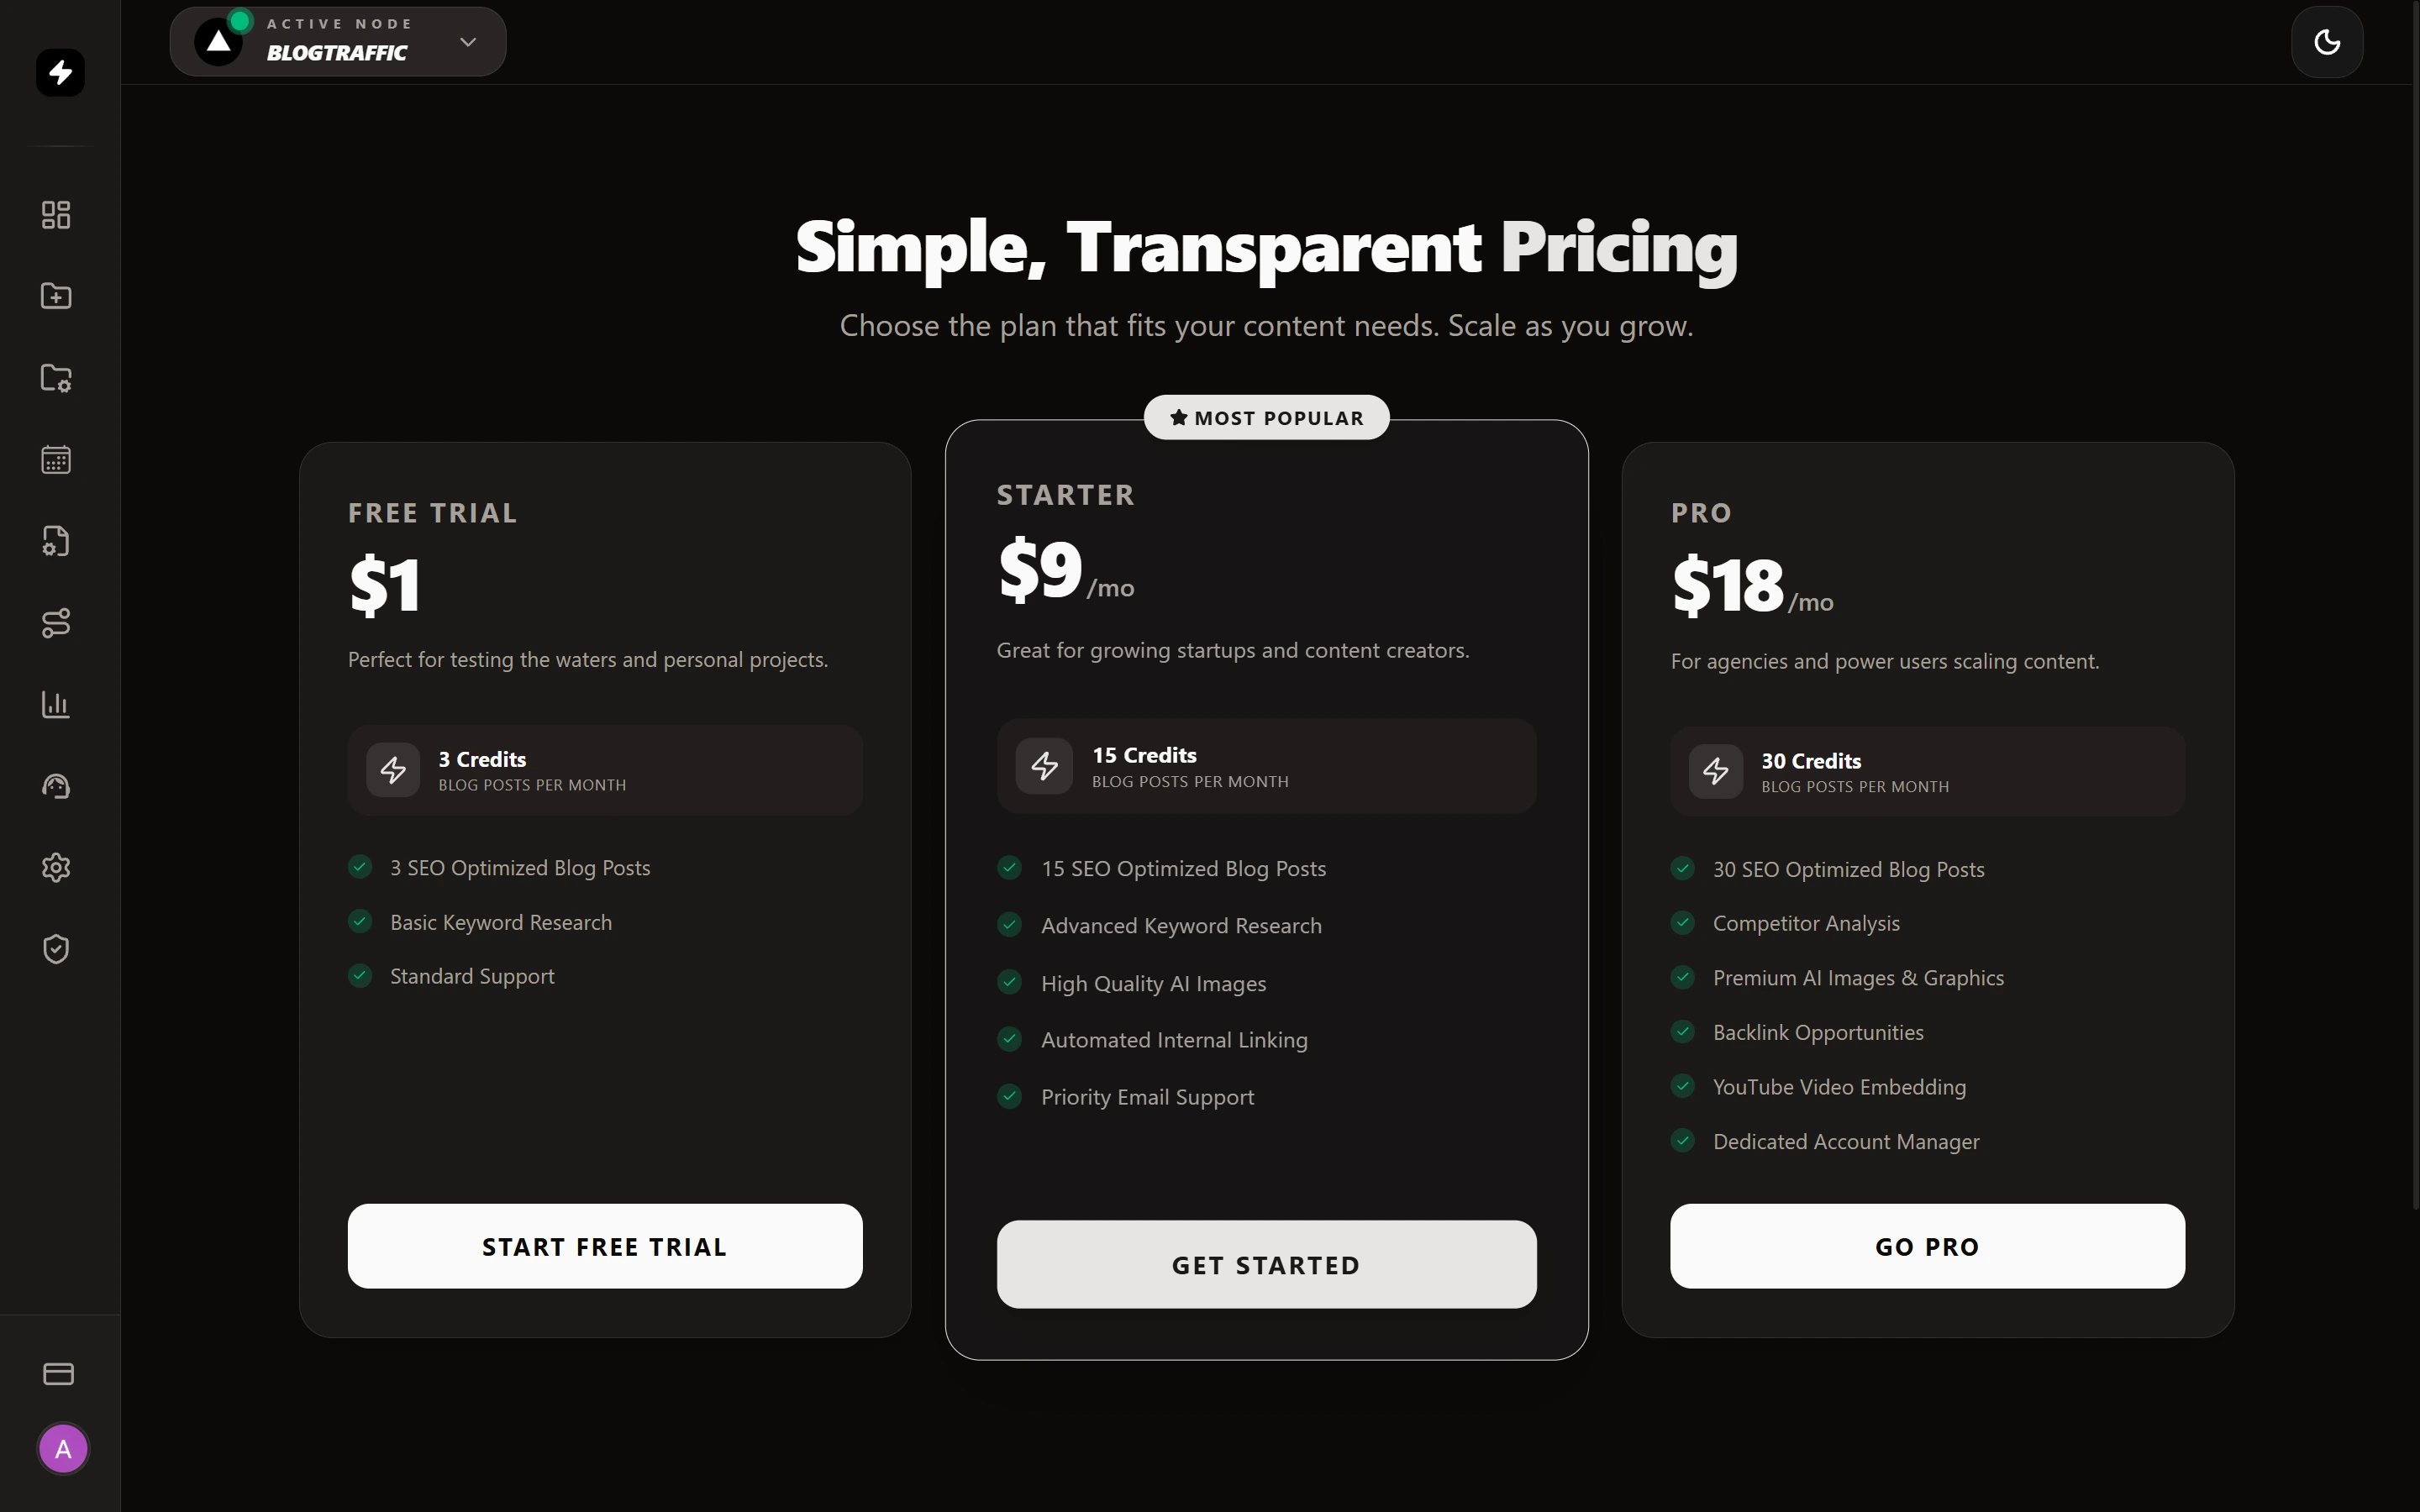
Task: Open support using the headset icon
Action: [x=57, y=786]
